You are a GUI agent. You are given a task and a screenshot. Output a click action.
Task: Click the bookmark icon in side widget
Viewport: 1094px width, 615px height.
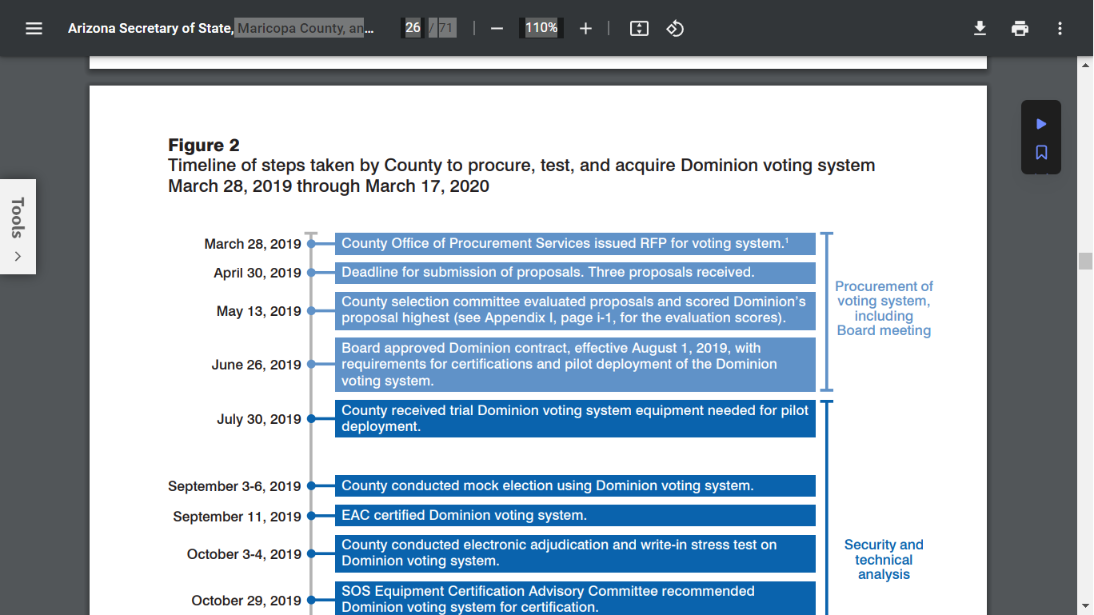(x=1041, y=153)
